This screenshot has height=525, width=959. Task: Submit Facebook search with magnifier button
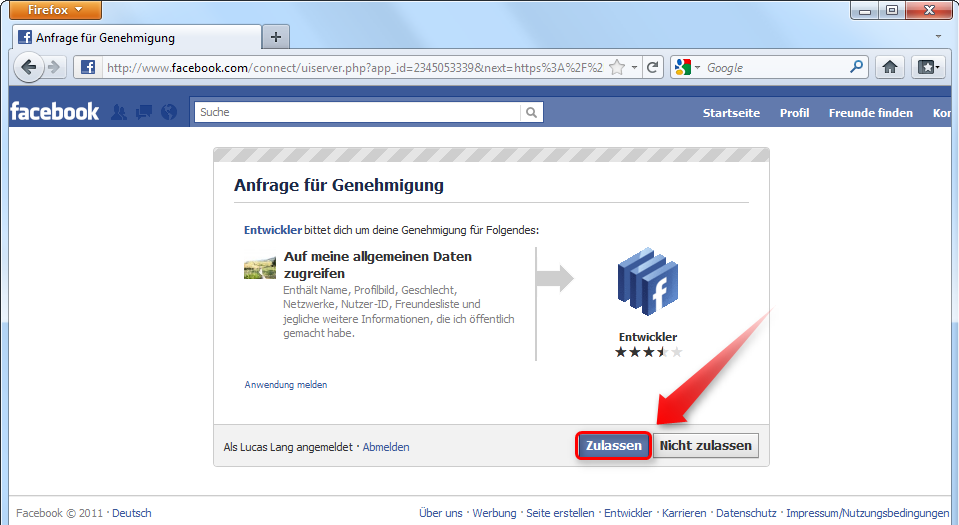click(x=531, y=112)
